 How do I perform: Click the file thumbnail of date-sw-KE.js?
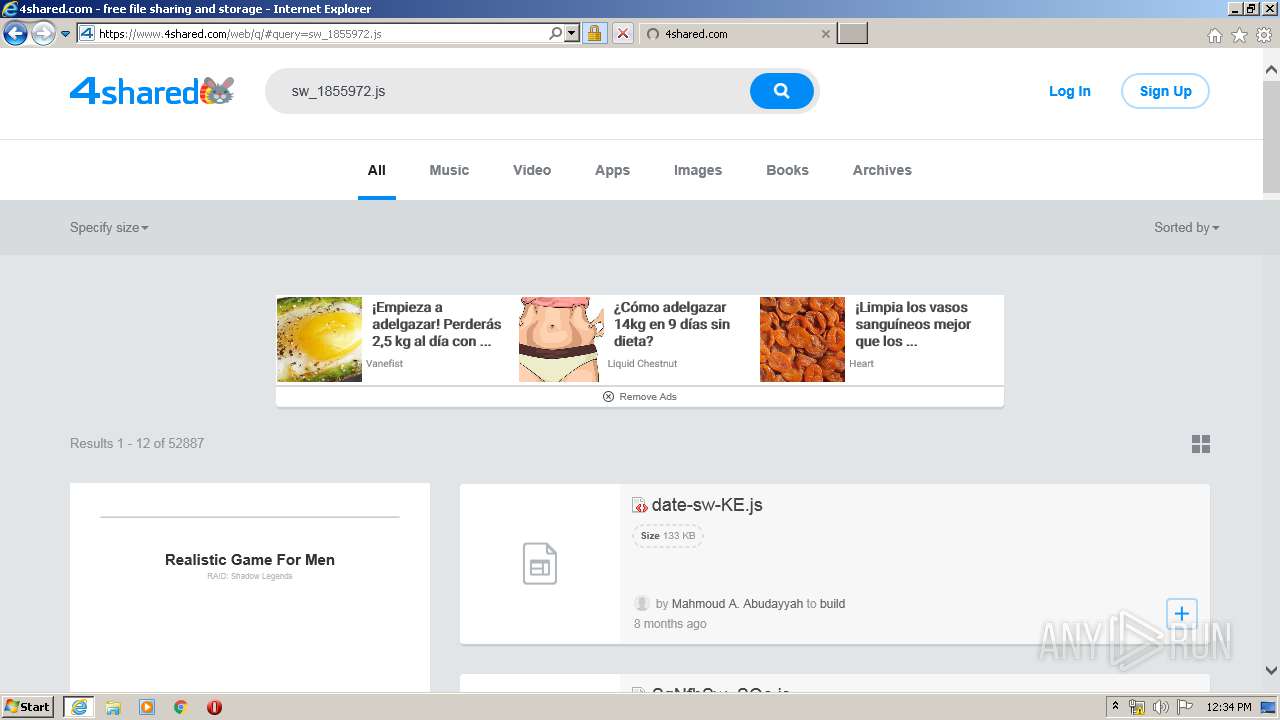click(540, 564)
